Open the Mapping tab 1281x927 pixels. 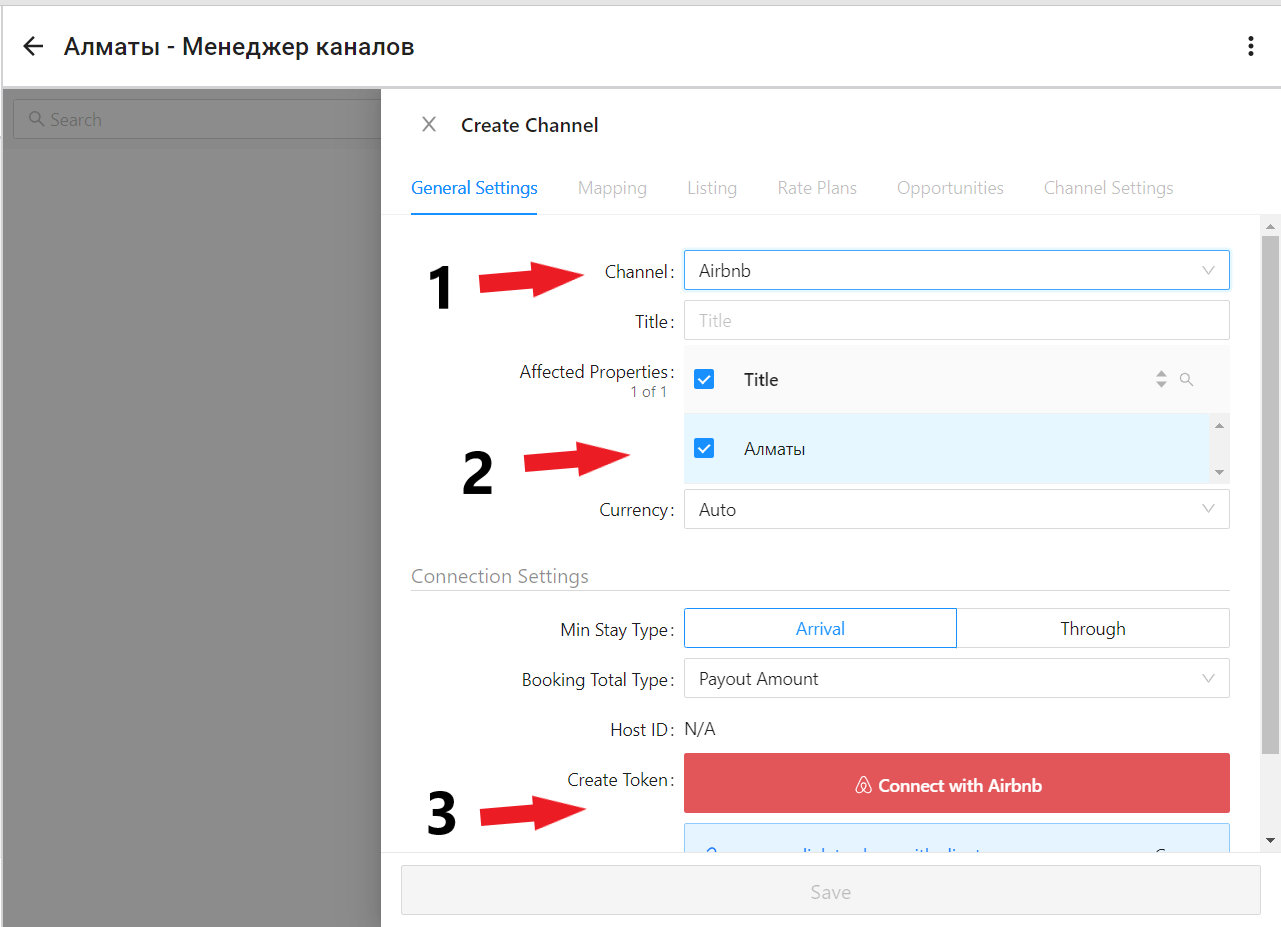(x=612, y=188)
